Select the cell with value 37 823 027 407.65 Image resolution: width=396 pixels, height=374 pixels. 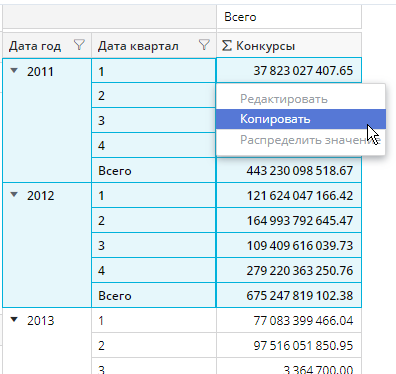tap(289, 70)
